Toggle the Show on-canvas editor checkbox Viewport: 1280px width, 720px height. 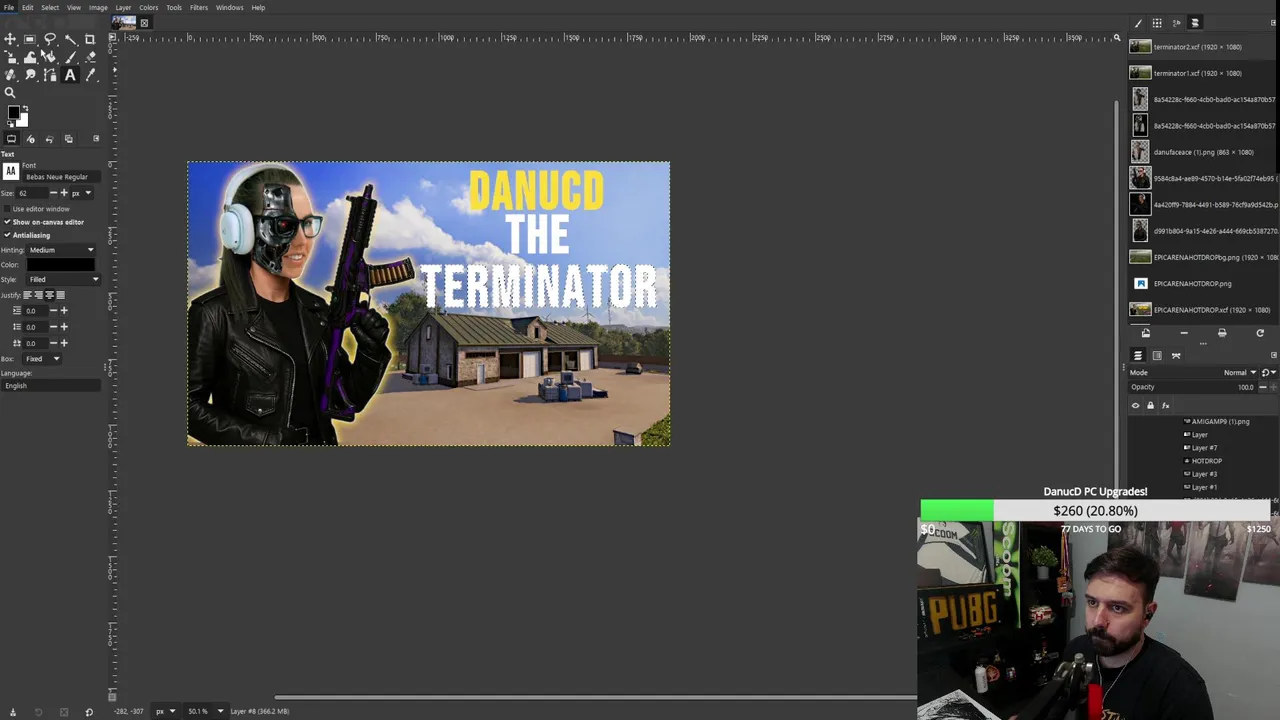pos(7,222)
